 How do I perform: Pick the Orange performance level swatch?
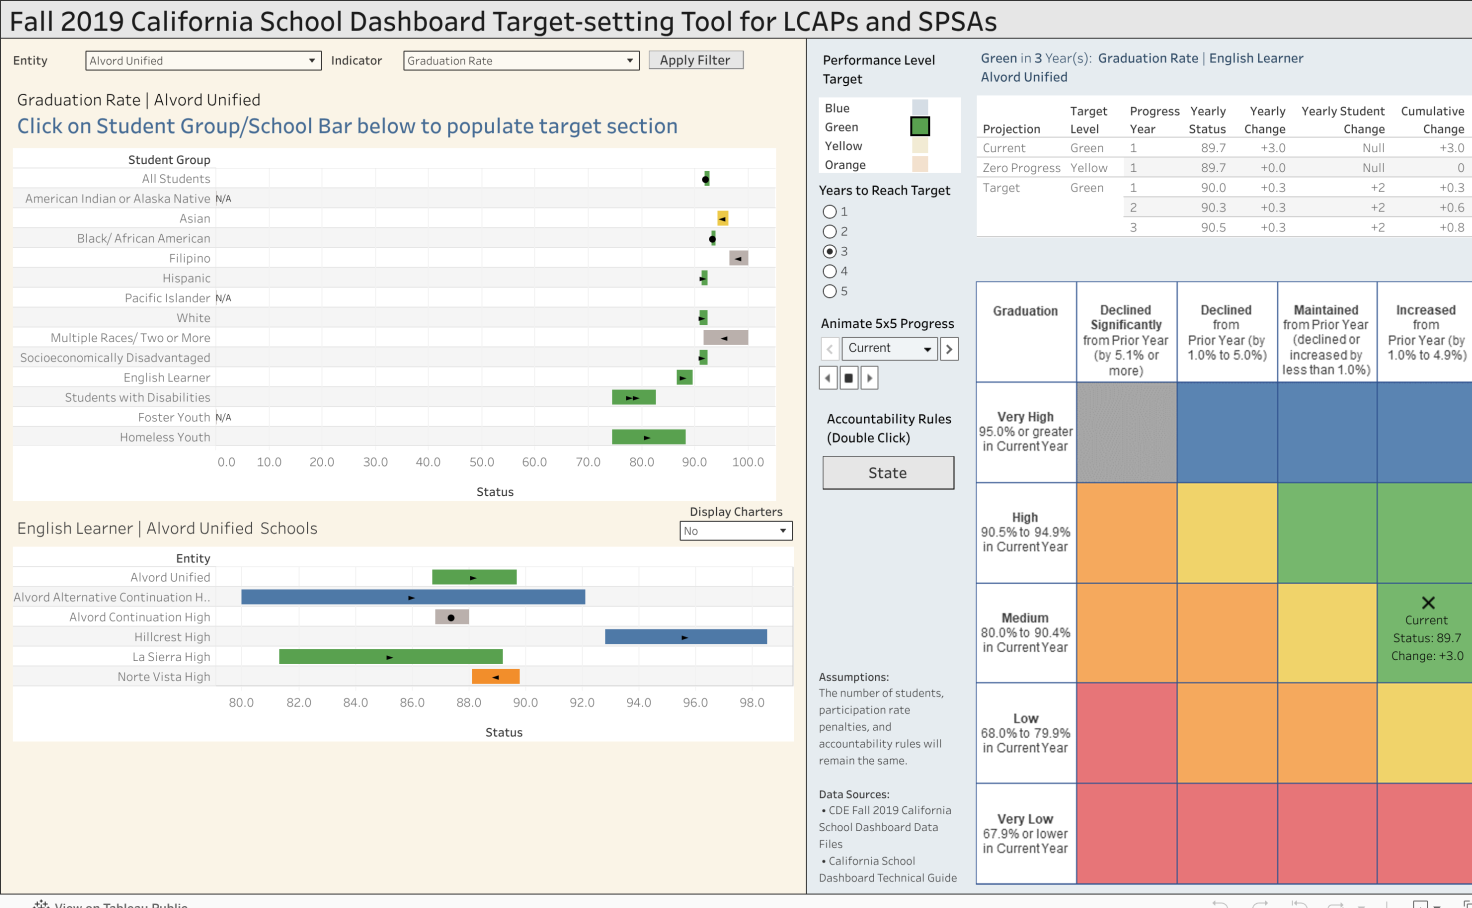919,165
